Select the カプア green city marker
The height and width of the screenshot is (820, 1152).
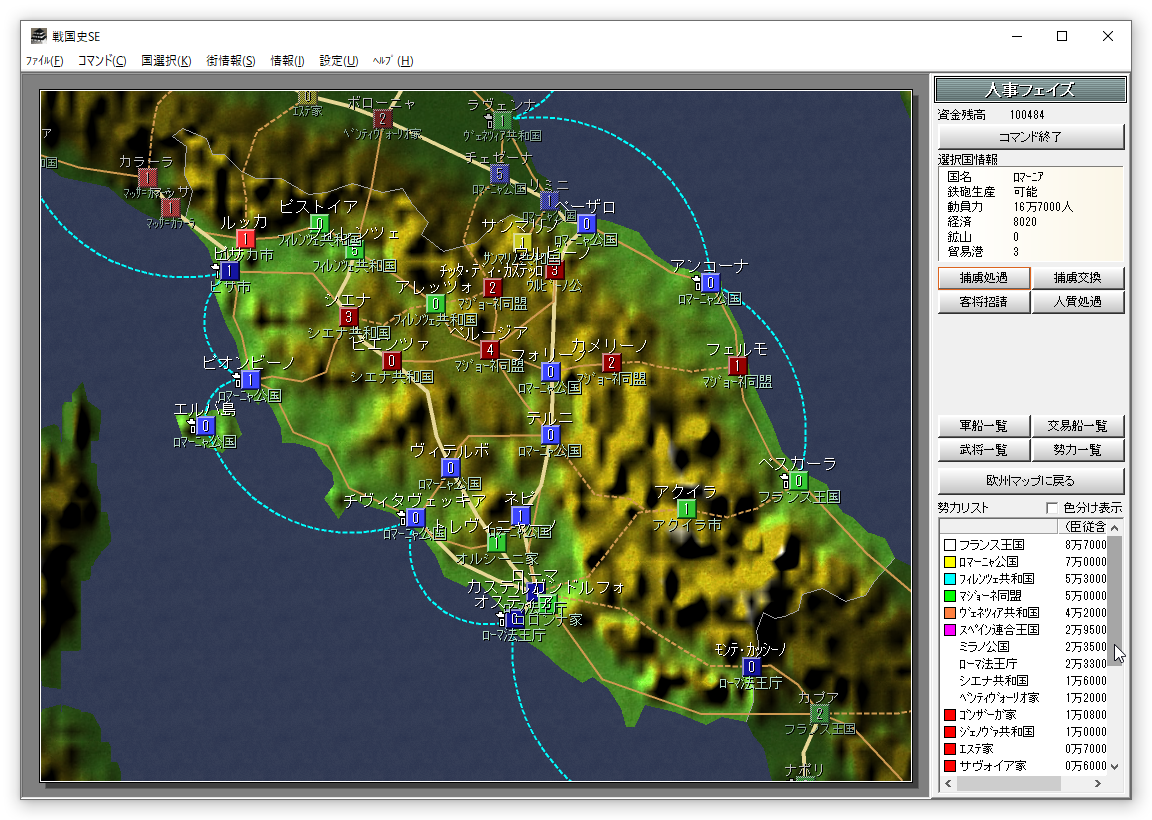pyautogui.click(x=819, y=713)
